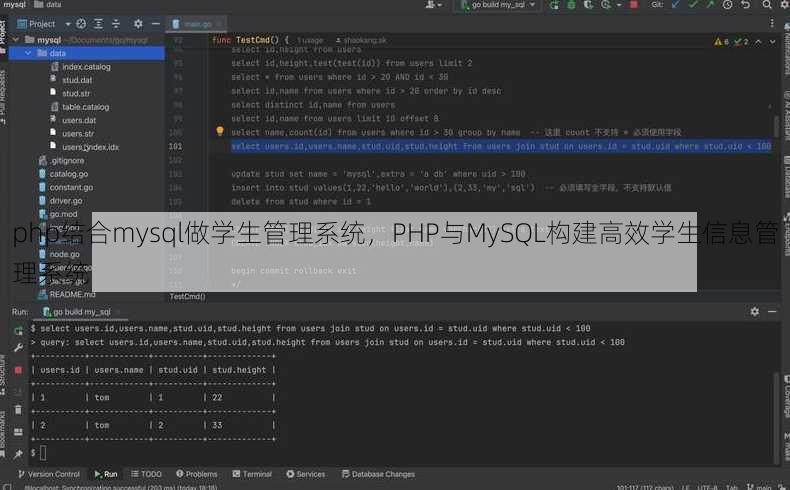Click trash Clear All icon in Run panel
The height and width of the screenshot is (490, 790).
[19, 410]
